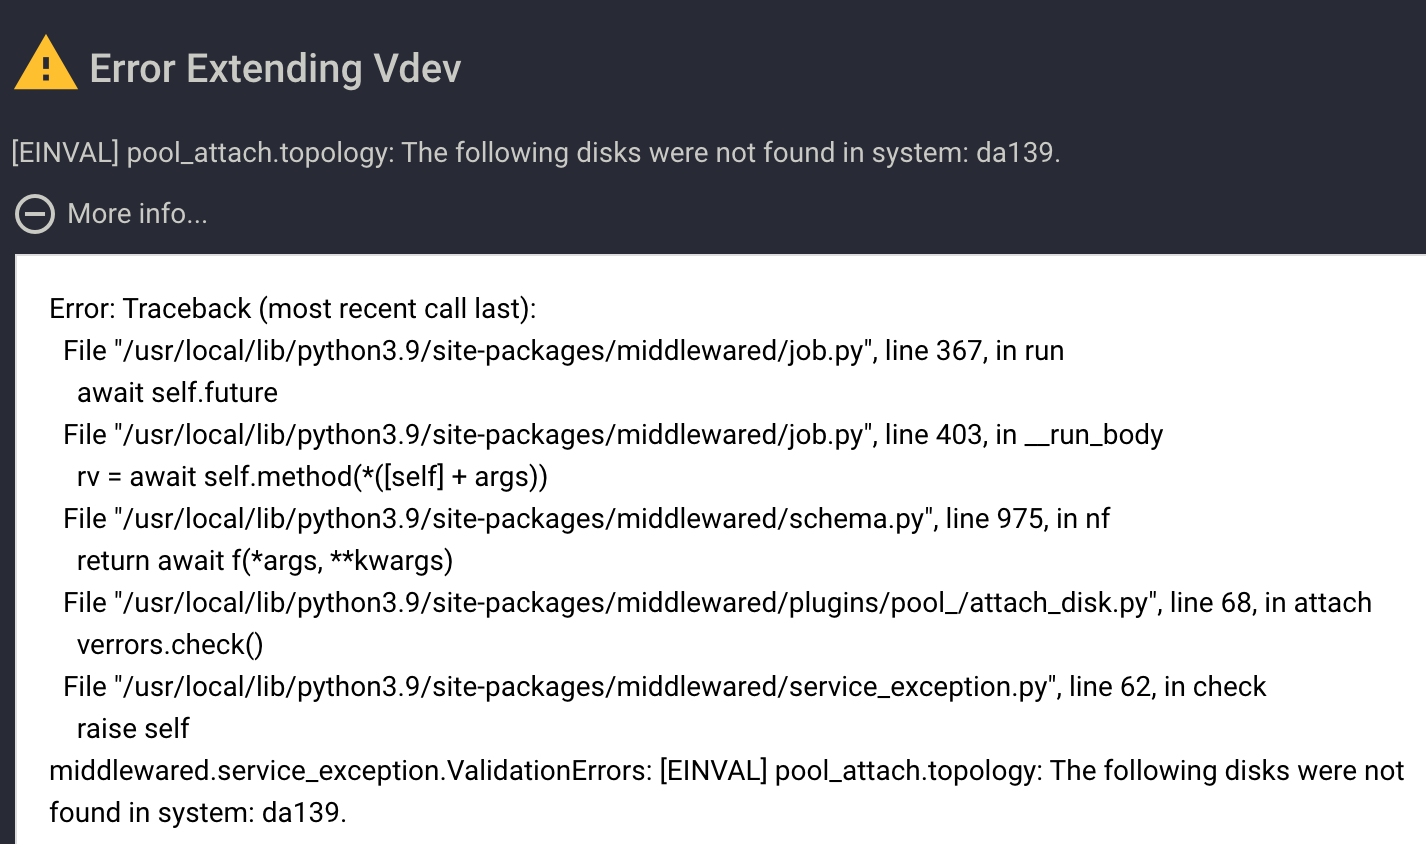Screen dimensions: 1426x844
Task: Click the job.py line 403 __run_body entry
Action: pyautogui.click(x=613, y=435)
